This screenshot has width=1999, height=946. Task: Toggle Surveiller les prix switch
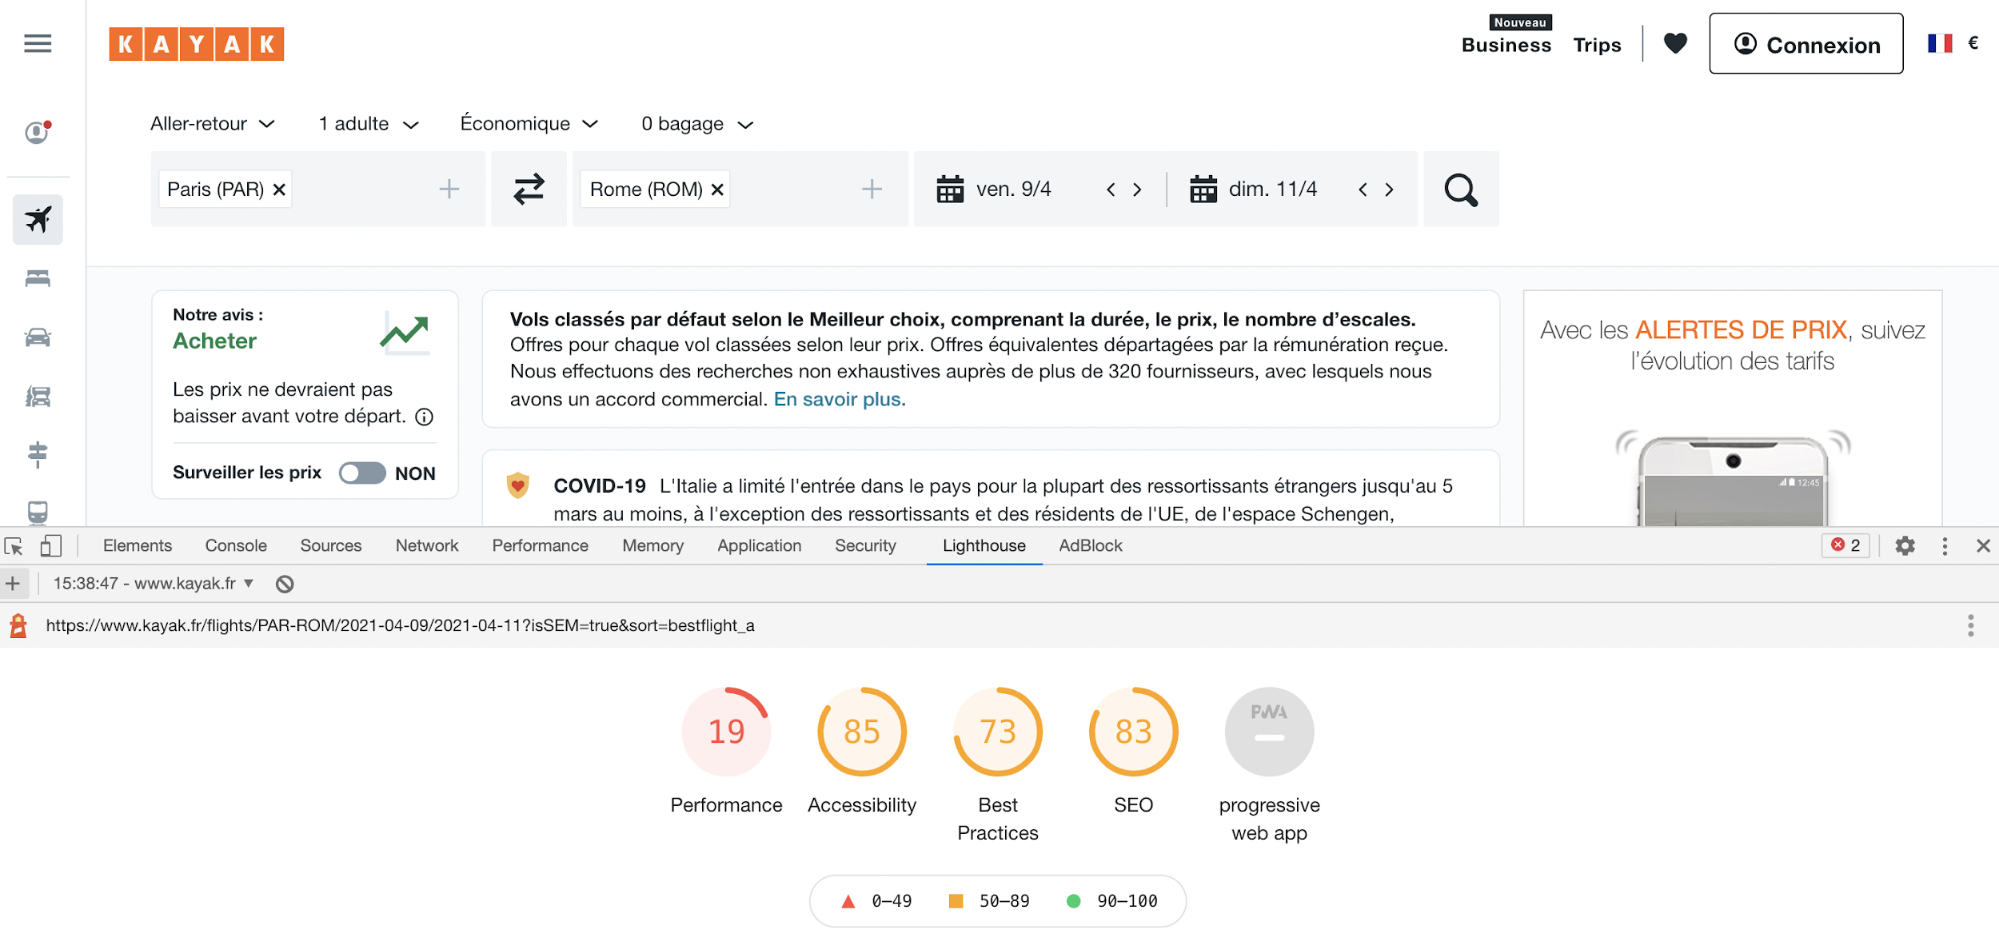[362, 473]
